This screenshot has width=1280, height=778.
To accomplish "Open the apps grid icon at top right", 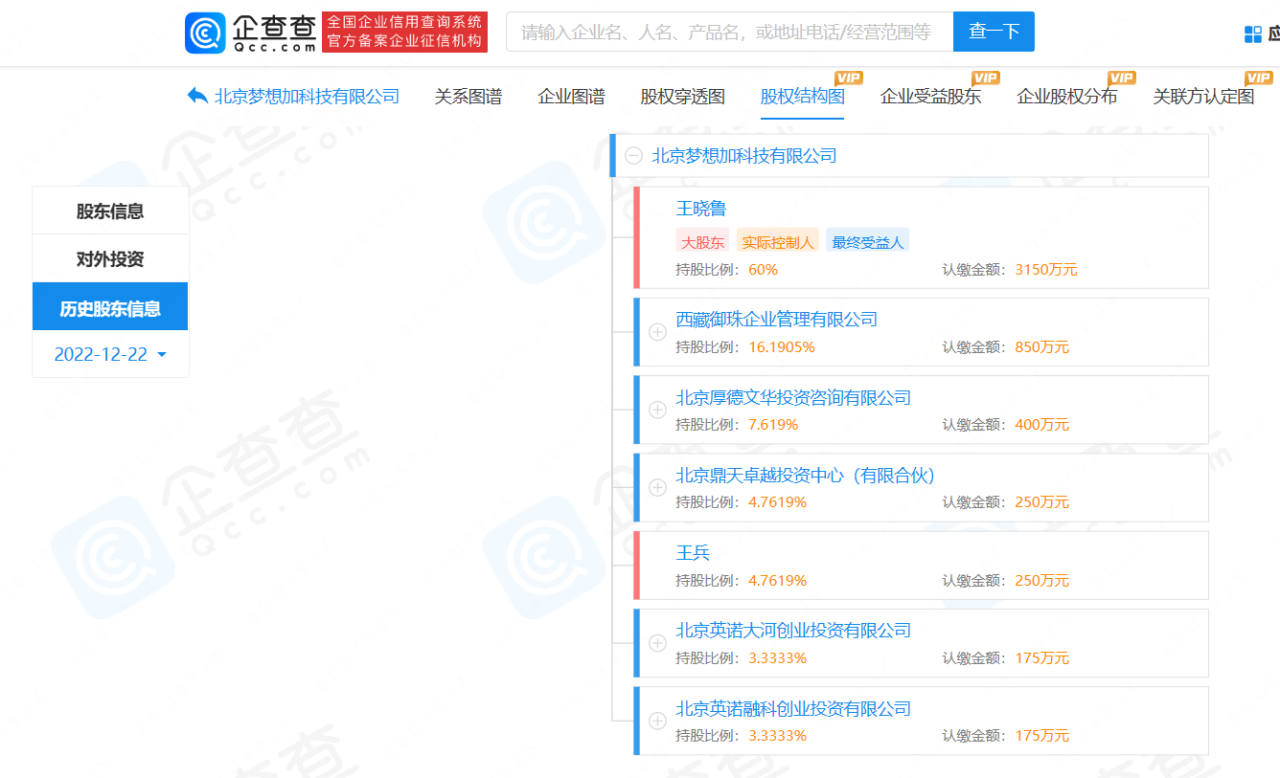I will [1253, 34].
